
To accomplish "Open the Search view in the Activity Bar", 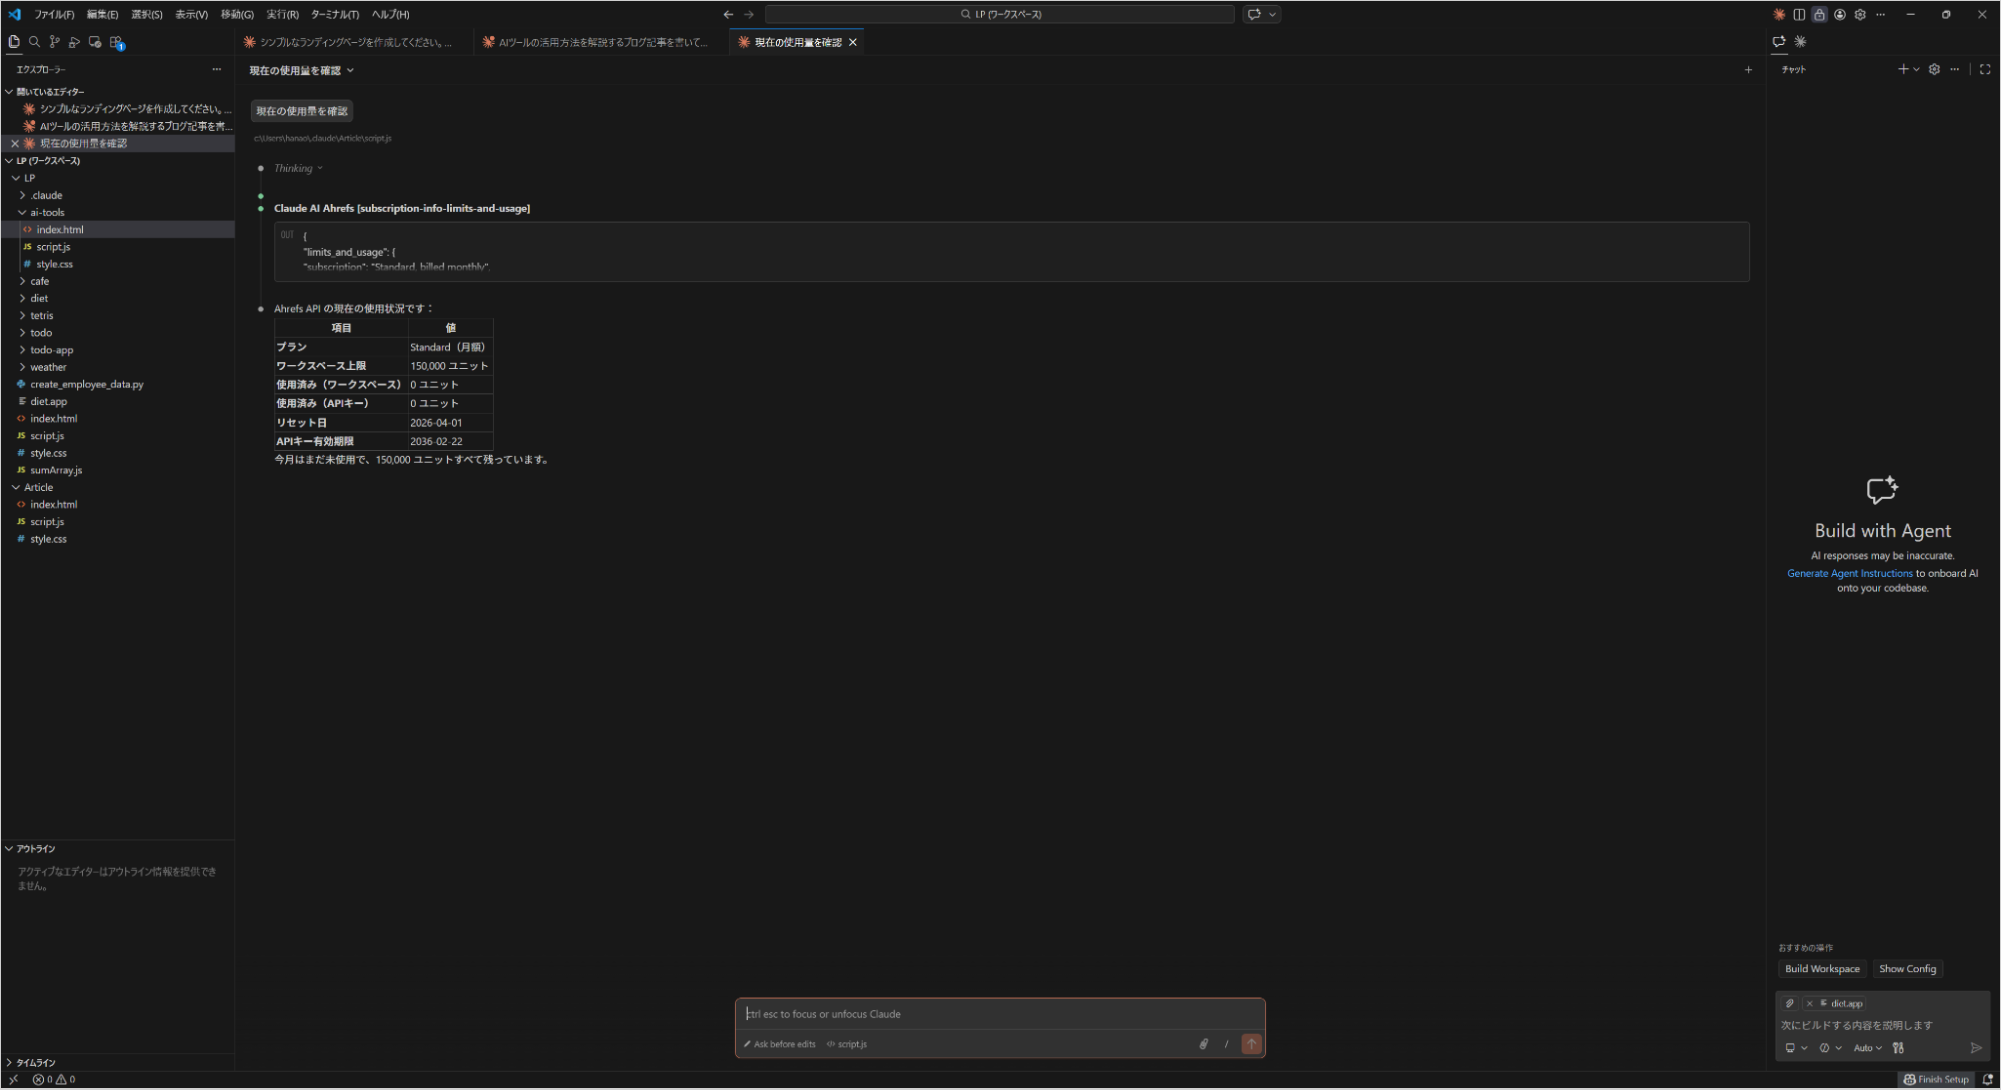I will point(35,41).
